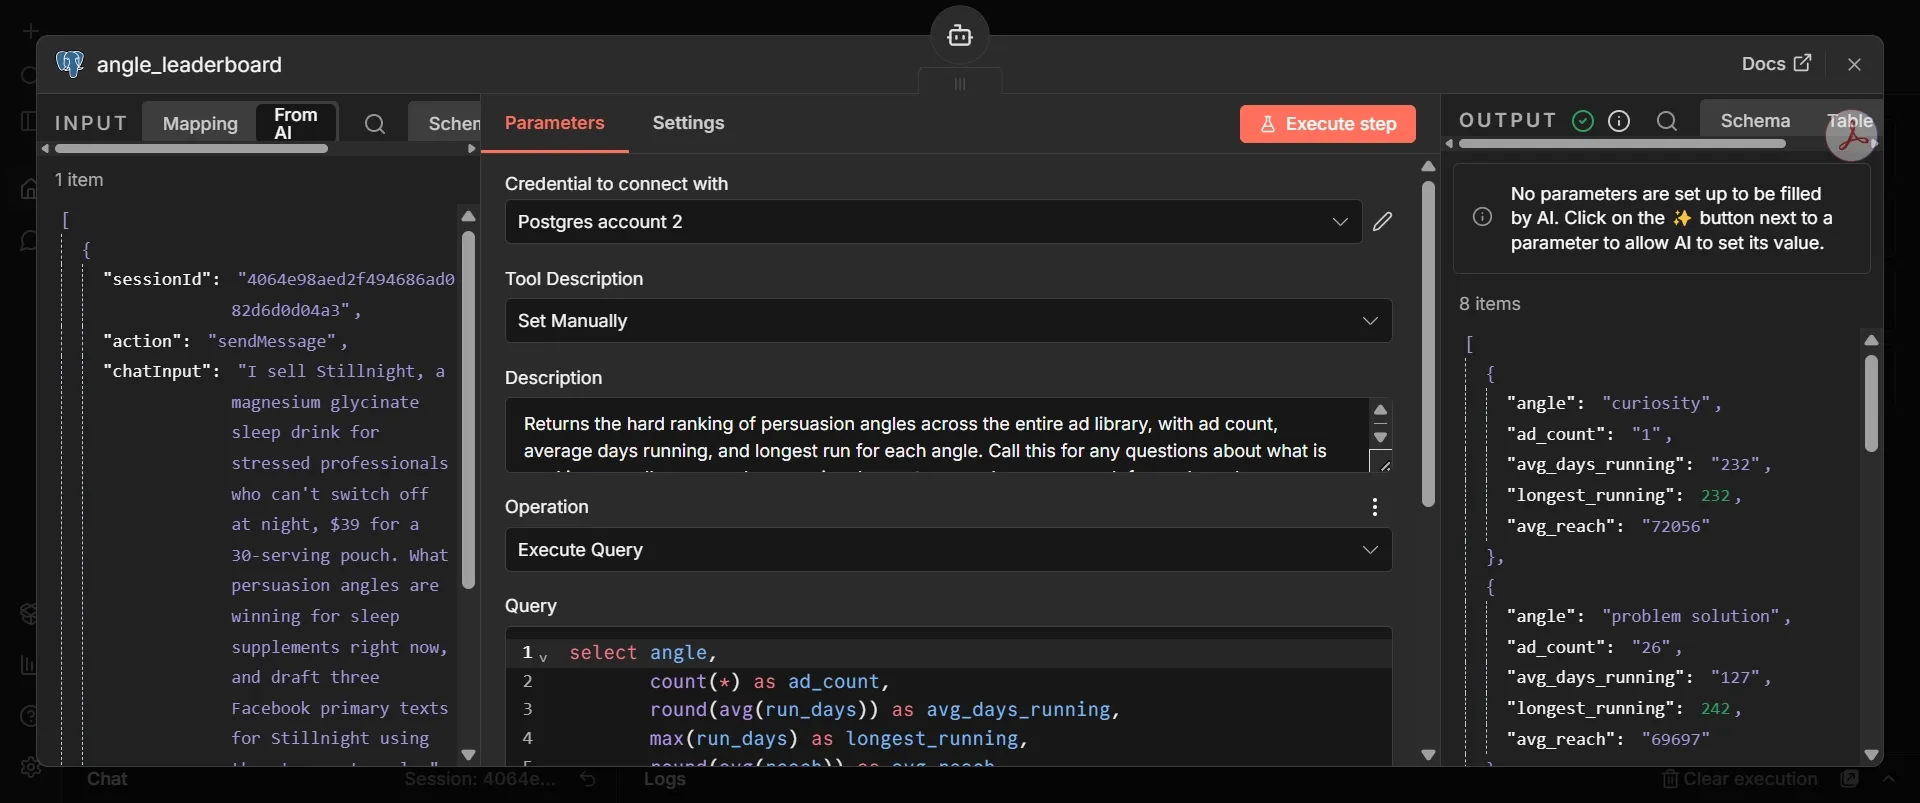This screenshot has width=1920, height=803.
Task: Click the input JSON scroll up arrow
Action: 468,216
